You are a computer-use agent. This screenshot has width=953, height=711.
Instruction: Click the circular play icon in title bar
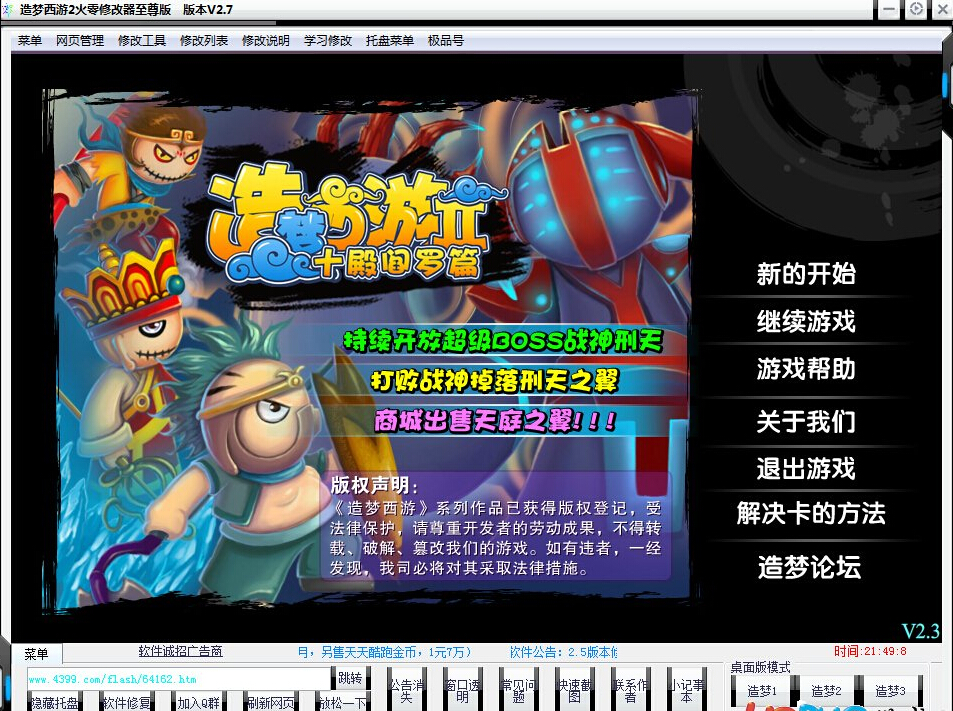[x=916, y=9]
